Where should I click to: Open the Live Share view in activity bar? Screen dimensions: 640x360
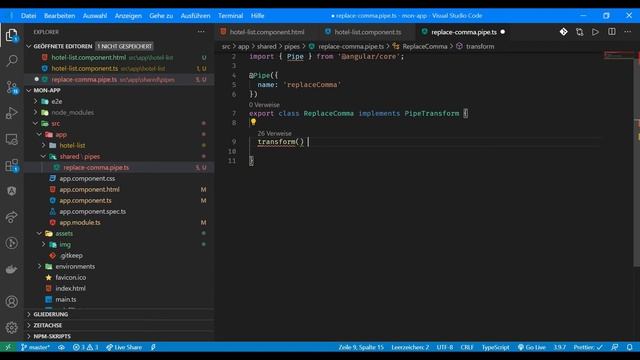click(x=11, y=217)
